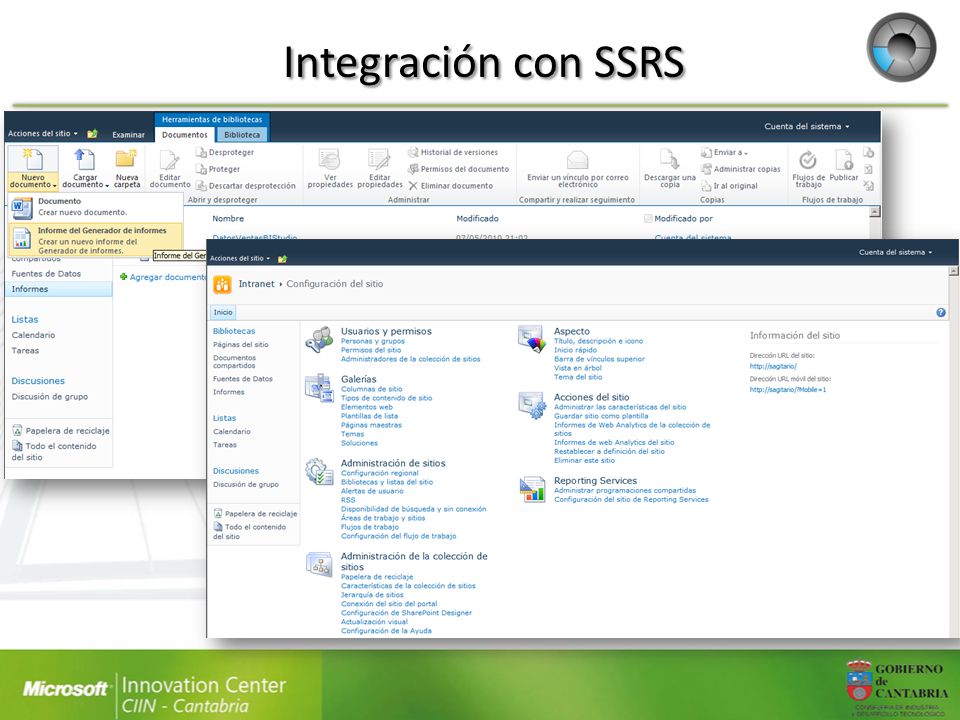
Task: Choose Informe del Generador de informes entry
Action: tap(96, 239)
